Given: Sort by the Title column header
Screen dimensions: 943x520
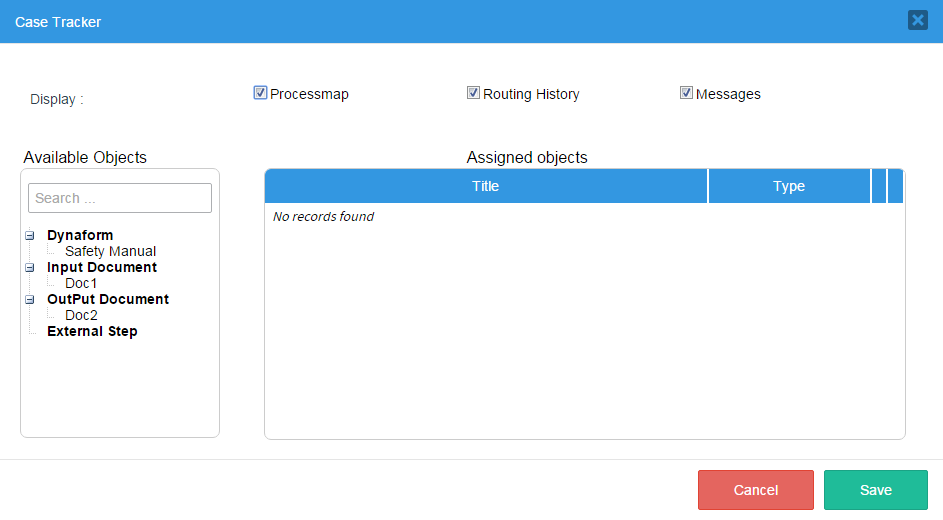Looking at the screenshot, I should (486, 186).
